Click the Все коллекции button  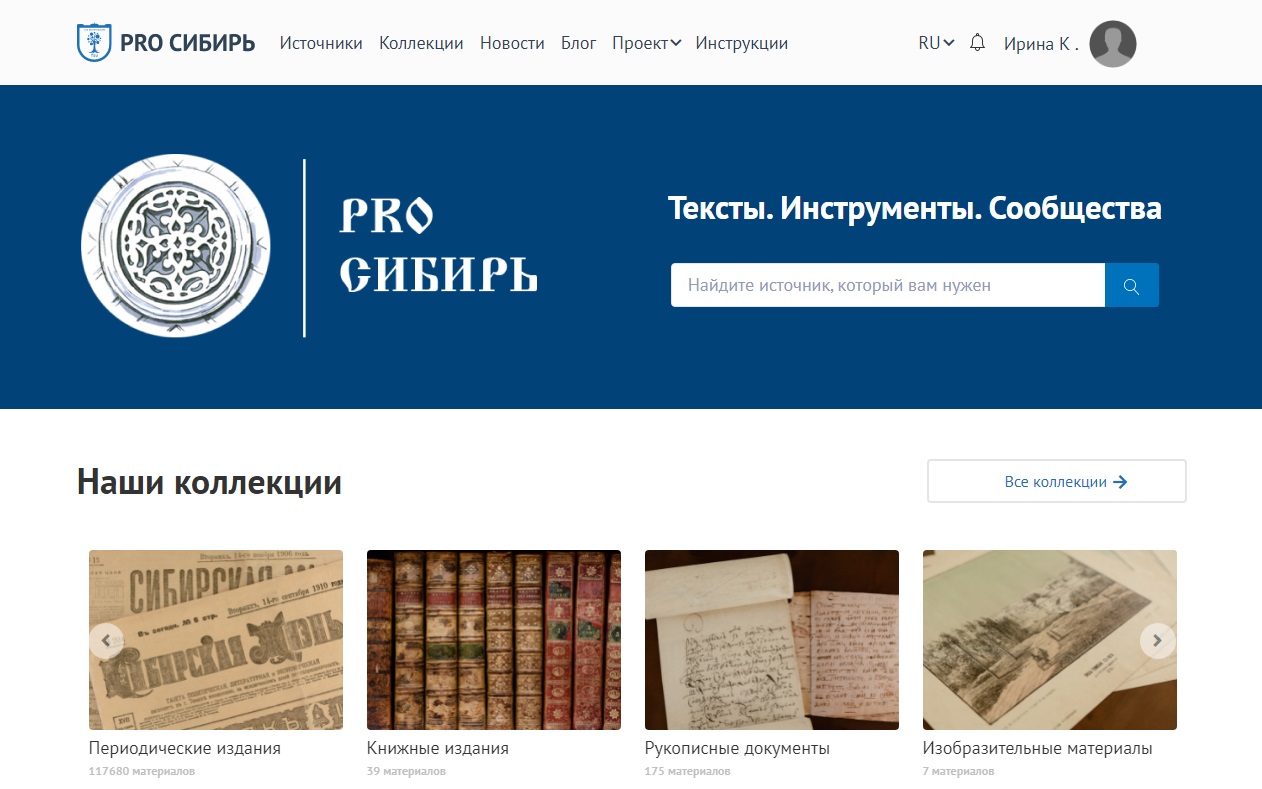pos(1057,481)
